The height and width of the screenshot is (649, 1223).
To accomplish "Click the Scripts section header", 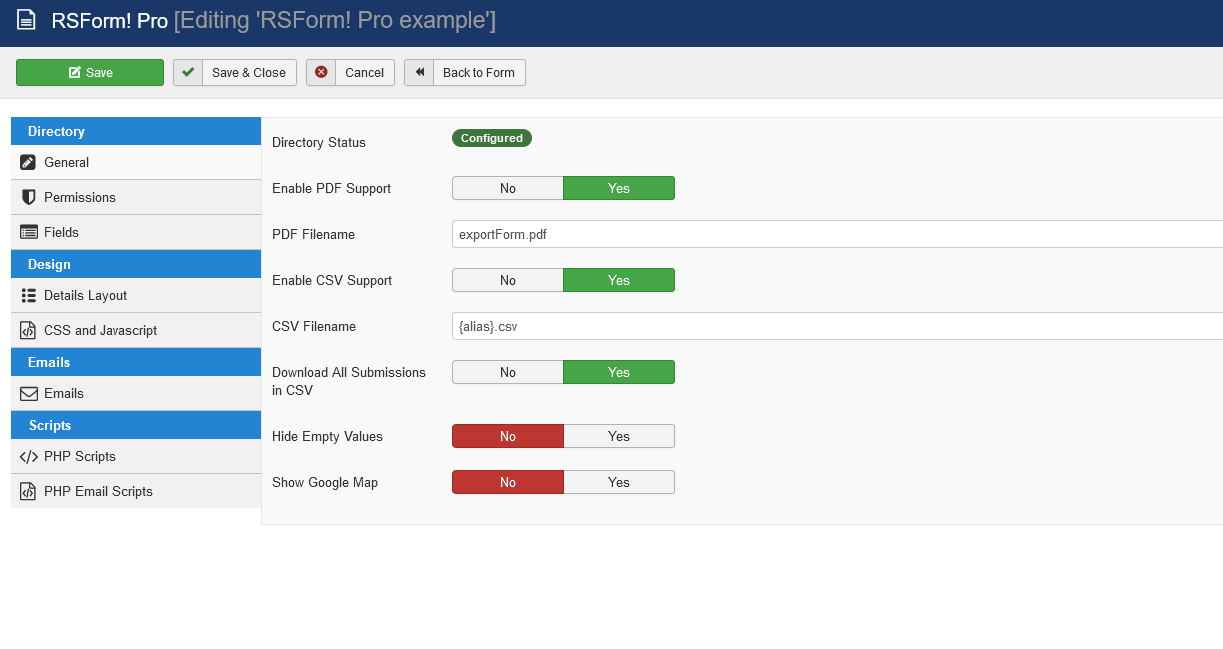I will (136, 425).
